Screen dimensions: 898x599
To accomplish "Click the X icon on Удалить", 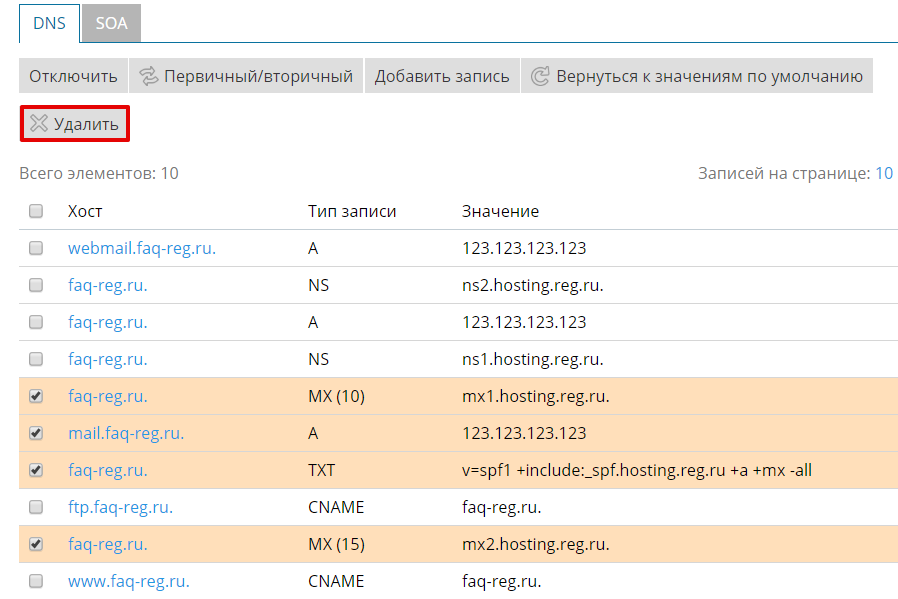I will (39, 124).
